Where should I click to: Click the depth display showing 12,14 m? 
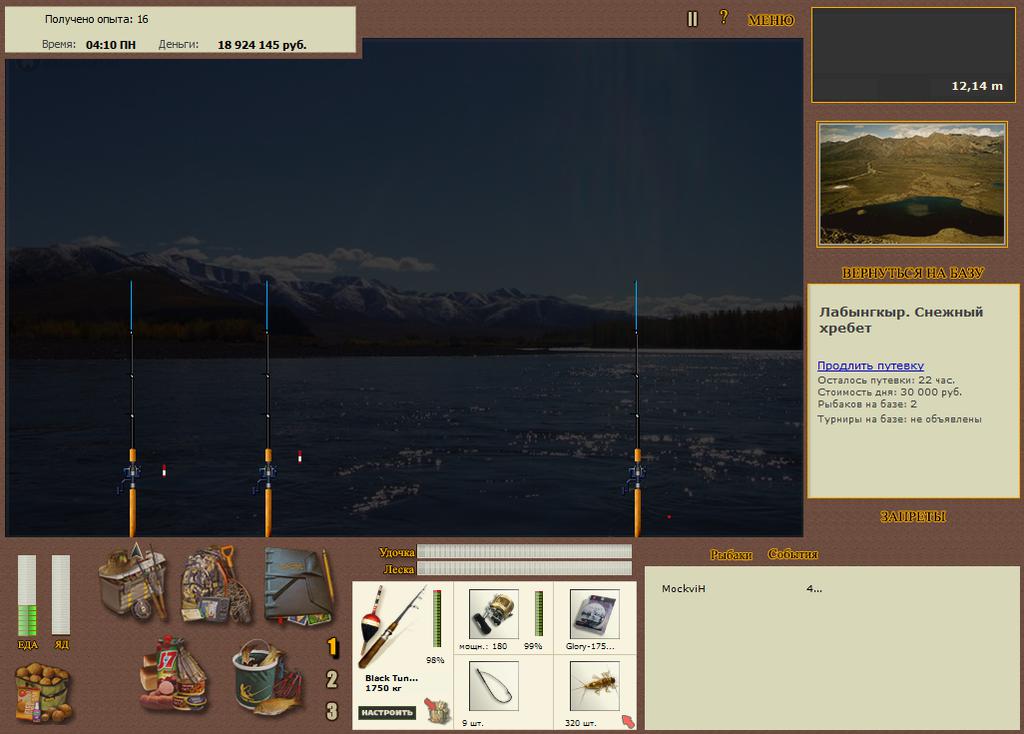pyautogui.click(x=913, y=56)
